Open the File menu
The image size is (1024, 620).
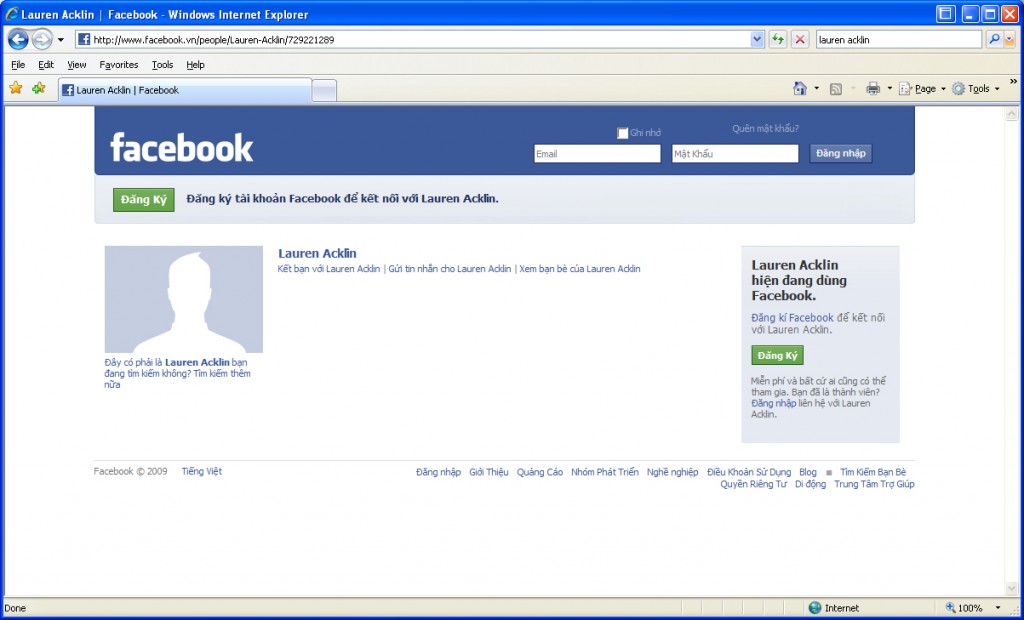(x=18, y=65)
